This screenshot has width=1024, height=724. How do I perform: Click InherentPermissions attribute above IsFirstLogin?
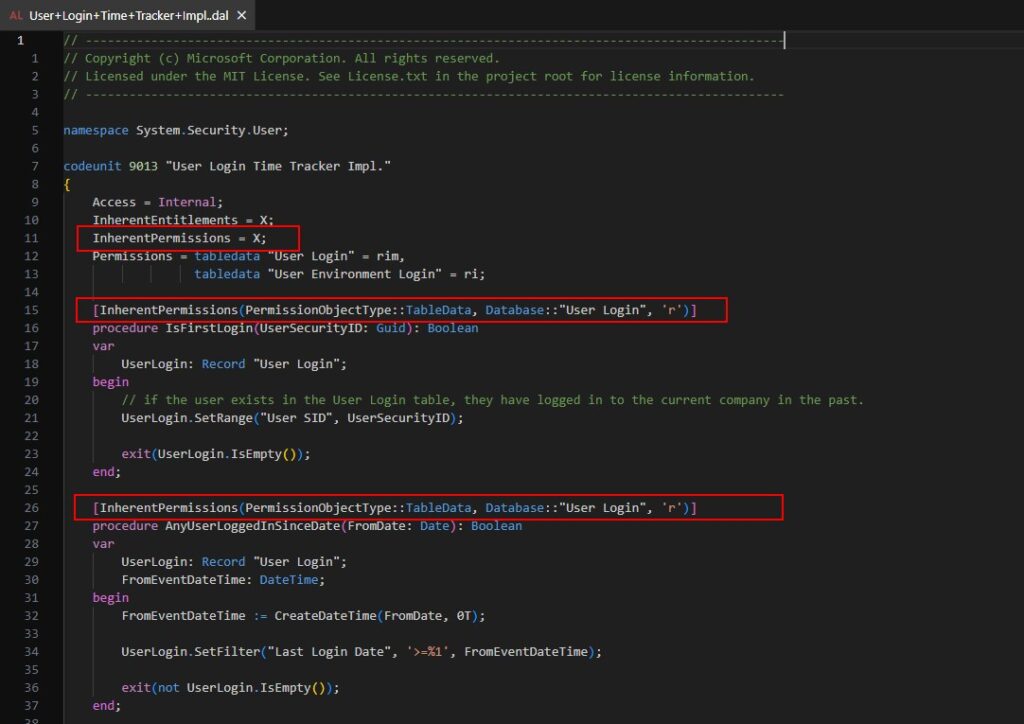(394, 309)
